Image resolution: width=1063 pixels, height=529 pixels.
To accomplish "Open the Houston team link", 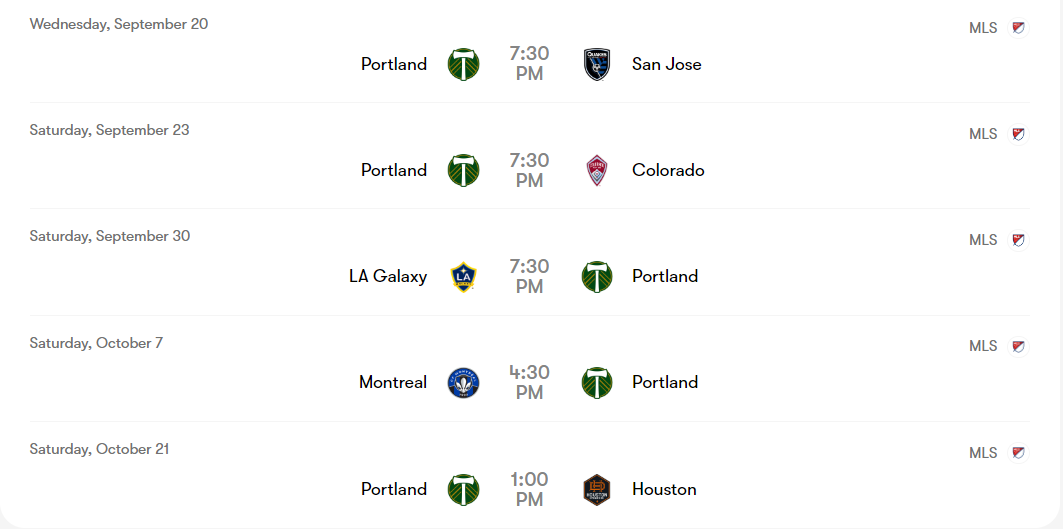I will tap(664, 489).
